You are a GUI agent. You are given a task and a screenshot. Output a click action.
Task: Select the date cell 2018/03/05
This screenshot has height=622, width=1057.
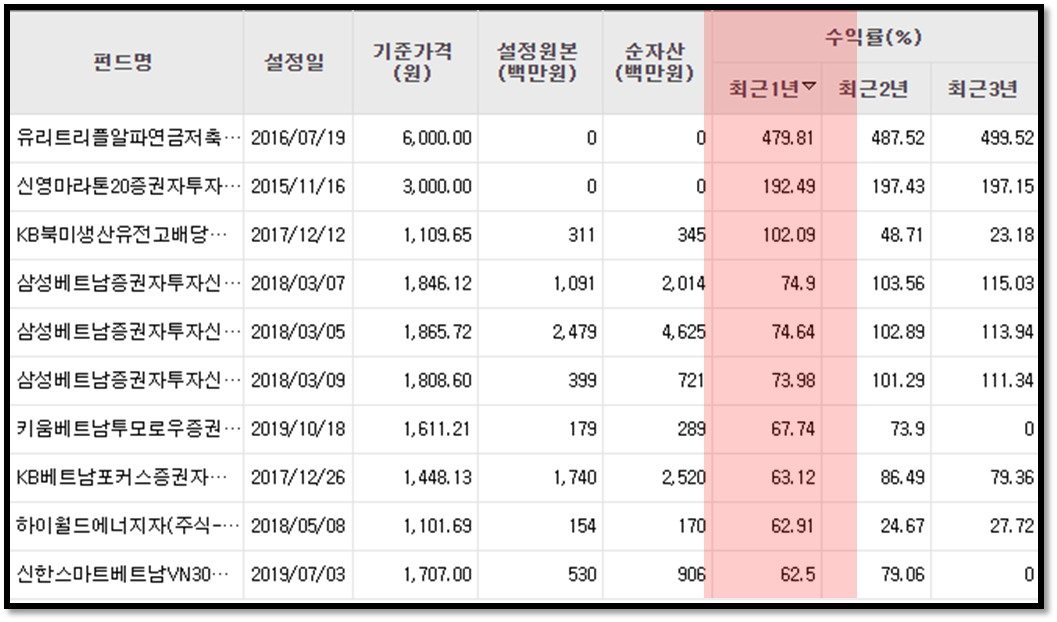click(298, 332)
